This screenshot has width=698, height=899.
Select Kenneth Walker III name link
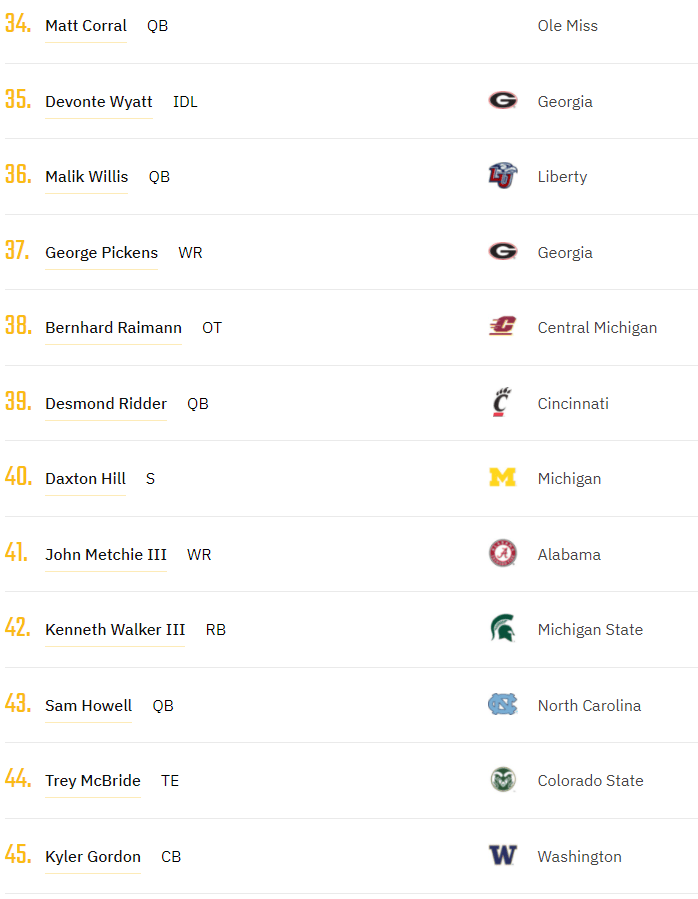[x=115, y=630]
